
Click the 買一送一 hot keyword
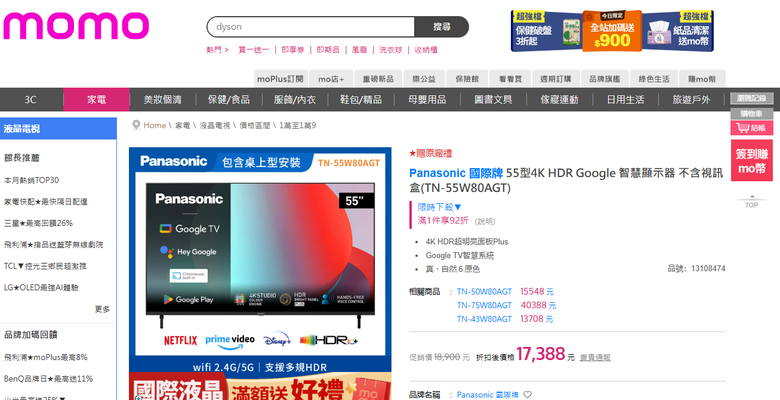tap(253, 50)
